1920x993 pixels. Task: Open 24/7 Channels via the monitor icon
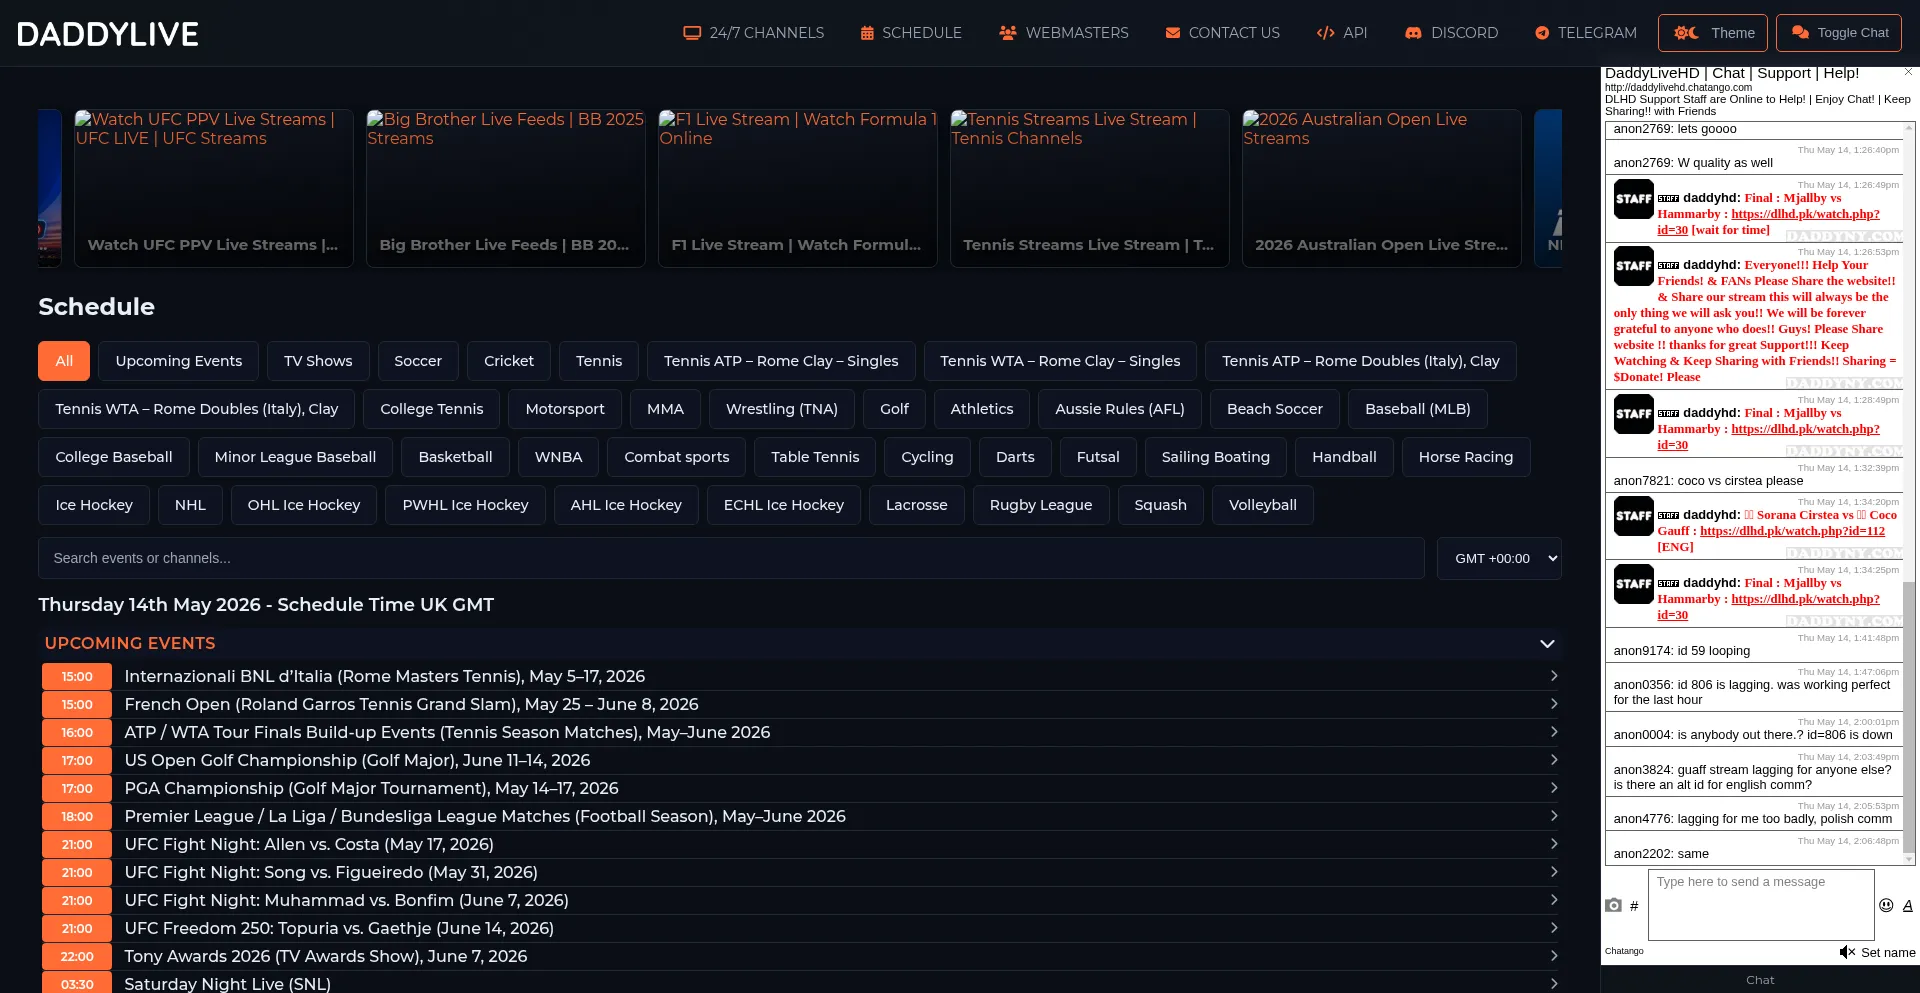pos(692,33)
